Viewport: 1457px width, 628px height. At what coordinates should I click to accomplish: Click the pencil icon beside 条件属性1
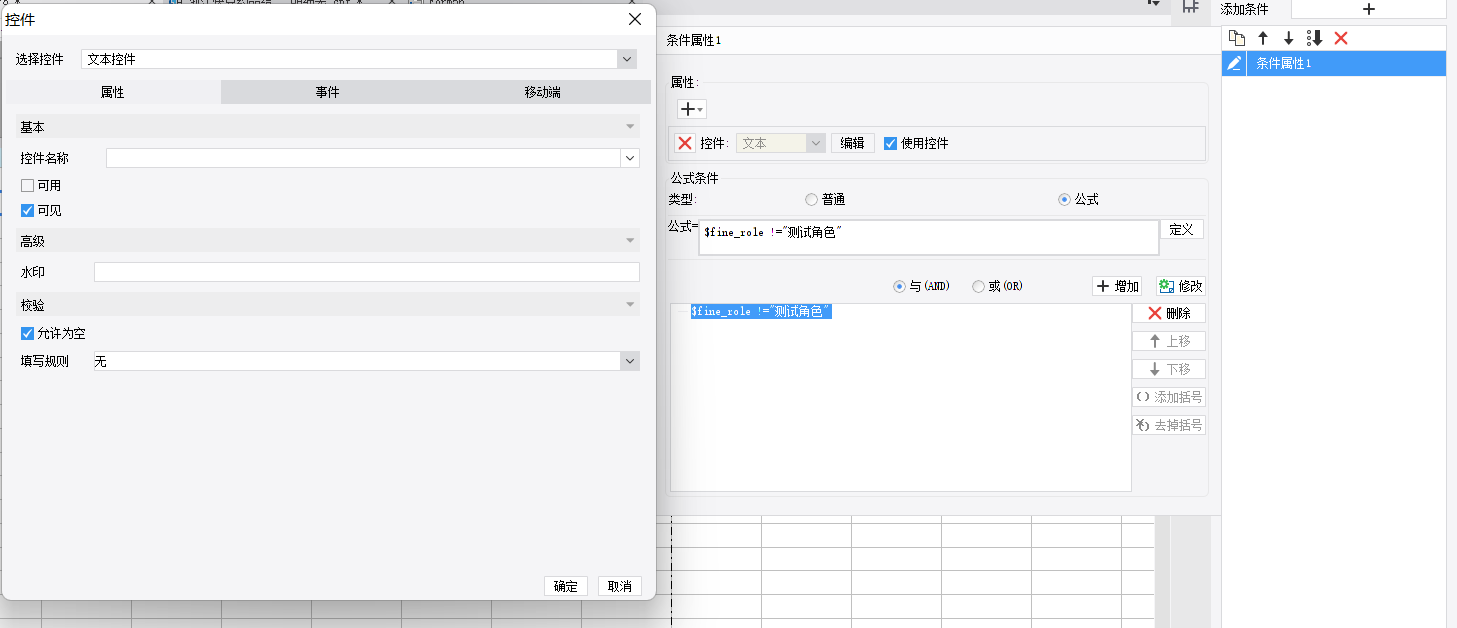tap(1234, 63)
